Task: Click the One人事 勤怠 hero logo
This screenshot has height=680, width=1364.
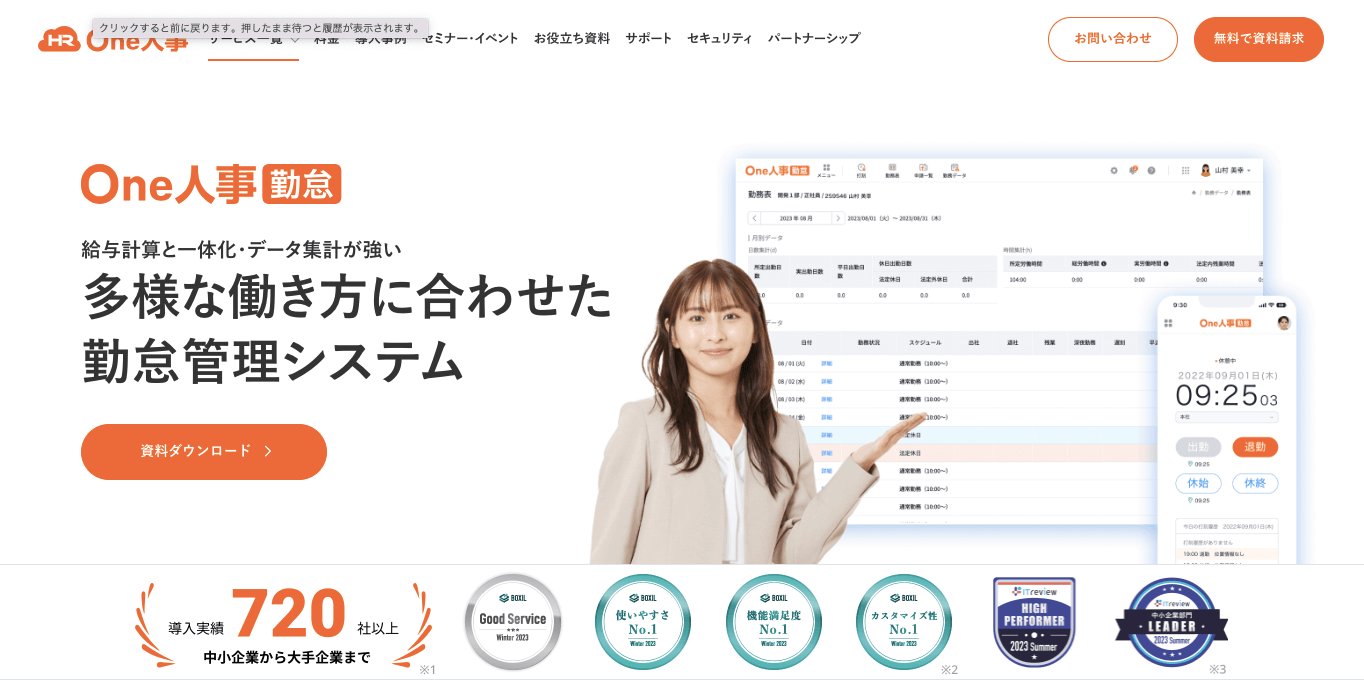Action: pos(211,184)
